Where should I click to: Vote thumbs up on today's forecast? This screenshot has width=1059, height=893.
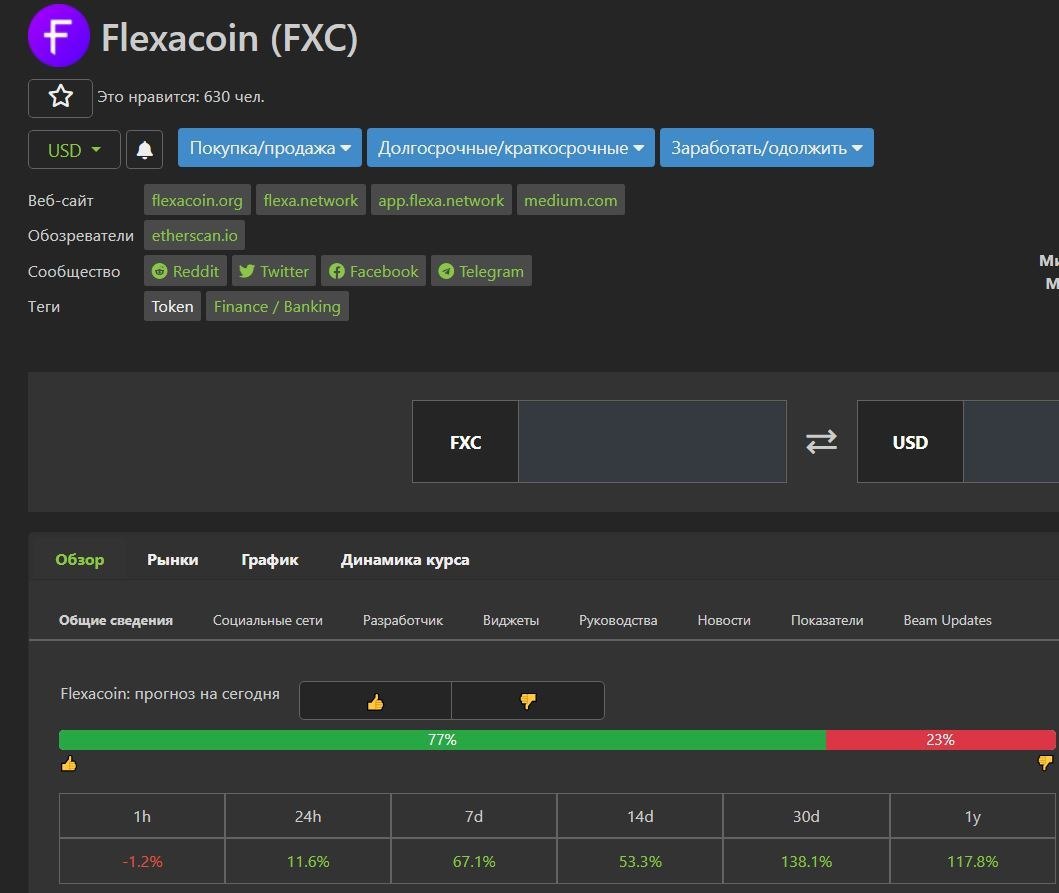pyautogui.click(x=376, y=700)
